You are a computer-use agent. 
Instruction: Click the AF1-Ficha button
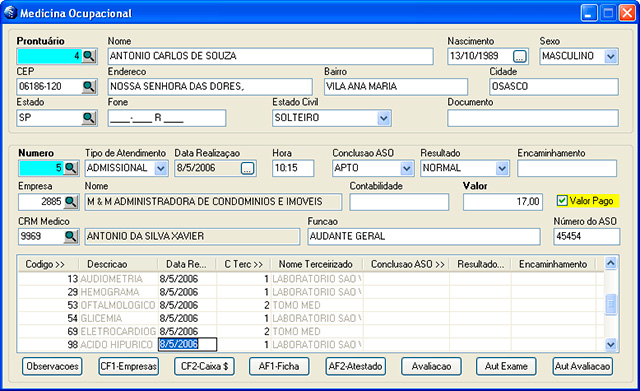coord(279,367)
